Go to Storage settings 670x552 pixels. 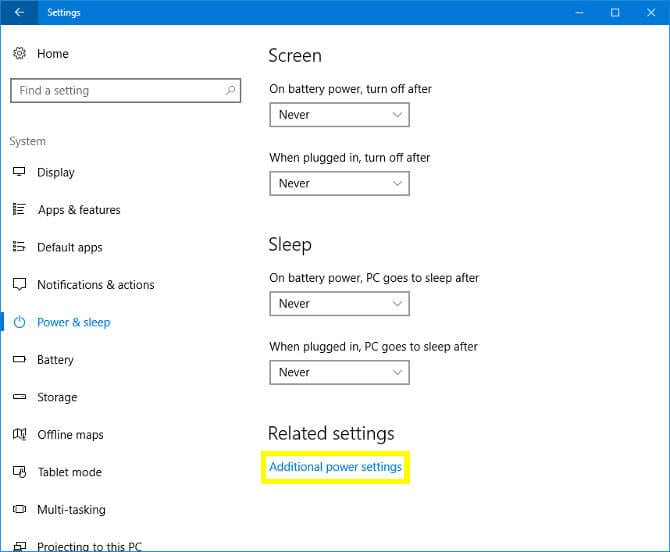tap(57, 397)
